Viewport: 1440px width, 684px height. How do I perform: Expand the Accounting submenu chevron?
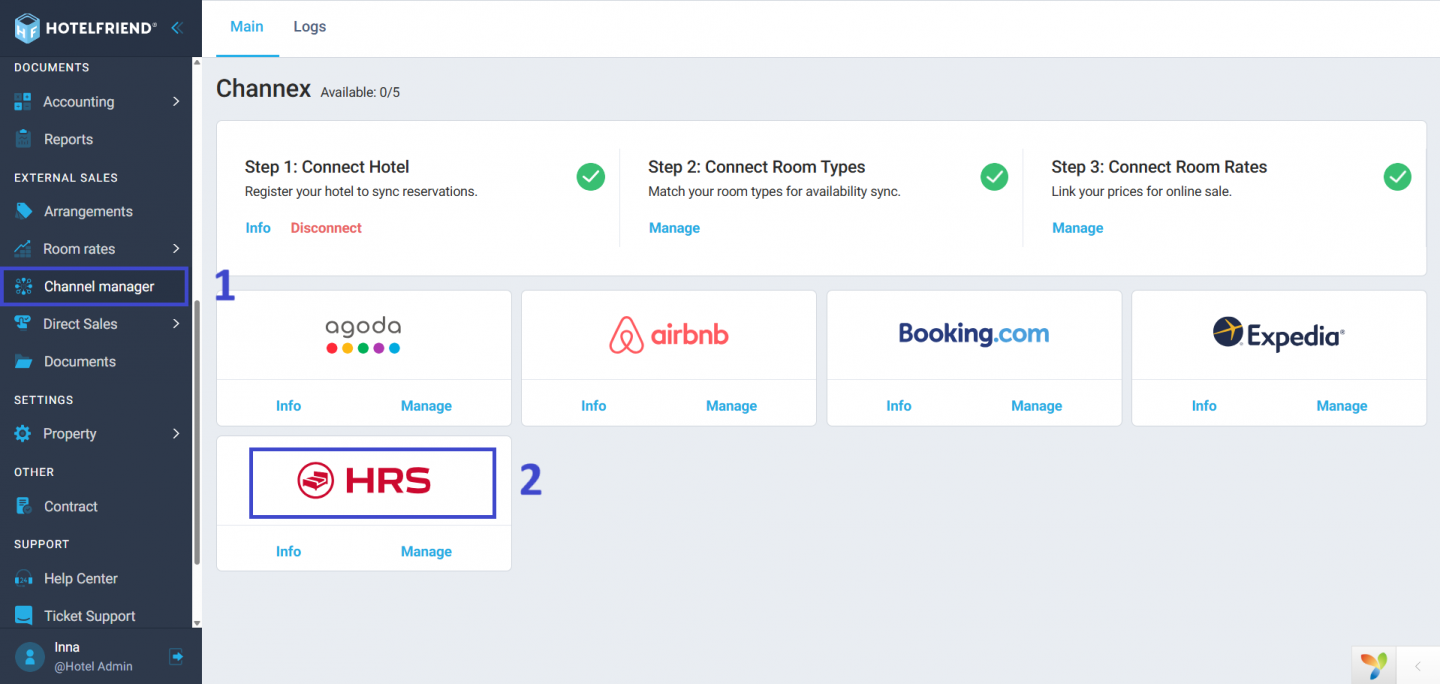[x=176, y=102]
